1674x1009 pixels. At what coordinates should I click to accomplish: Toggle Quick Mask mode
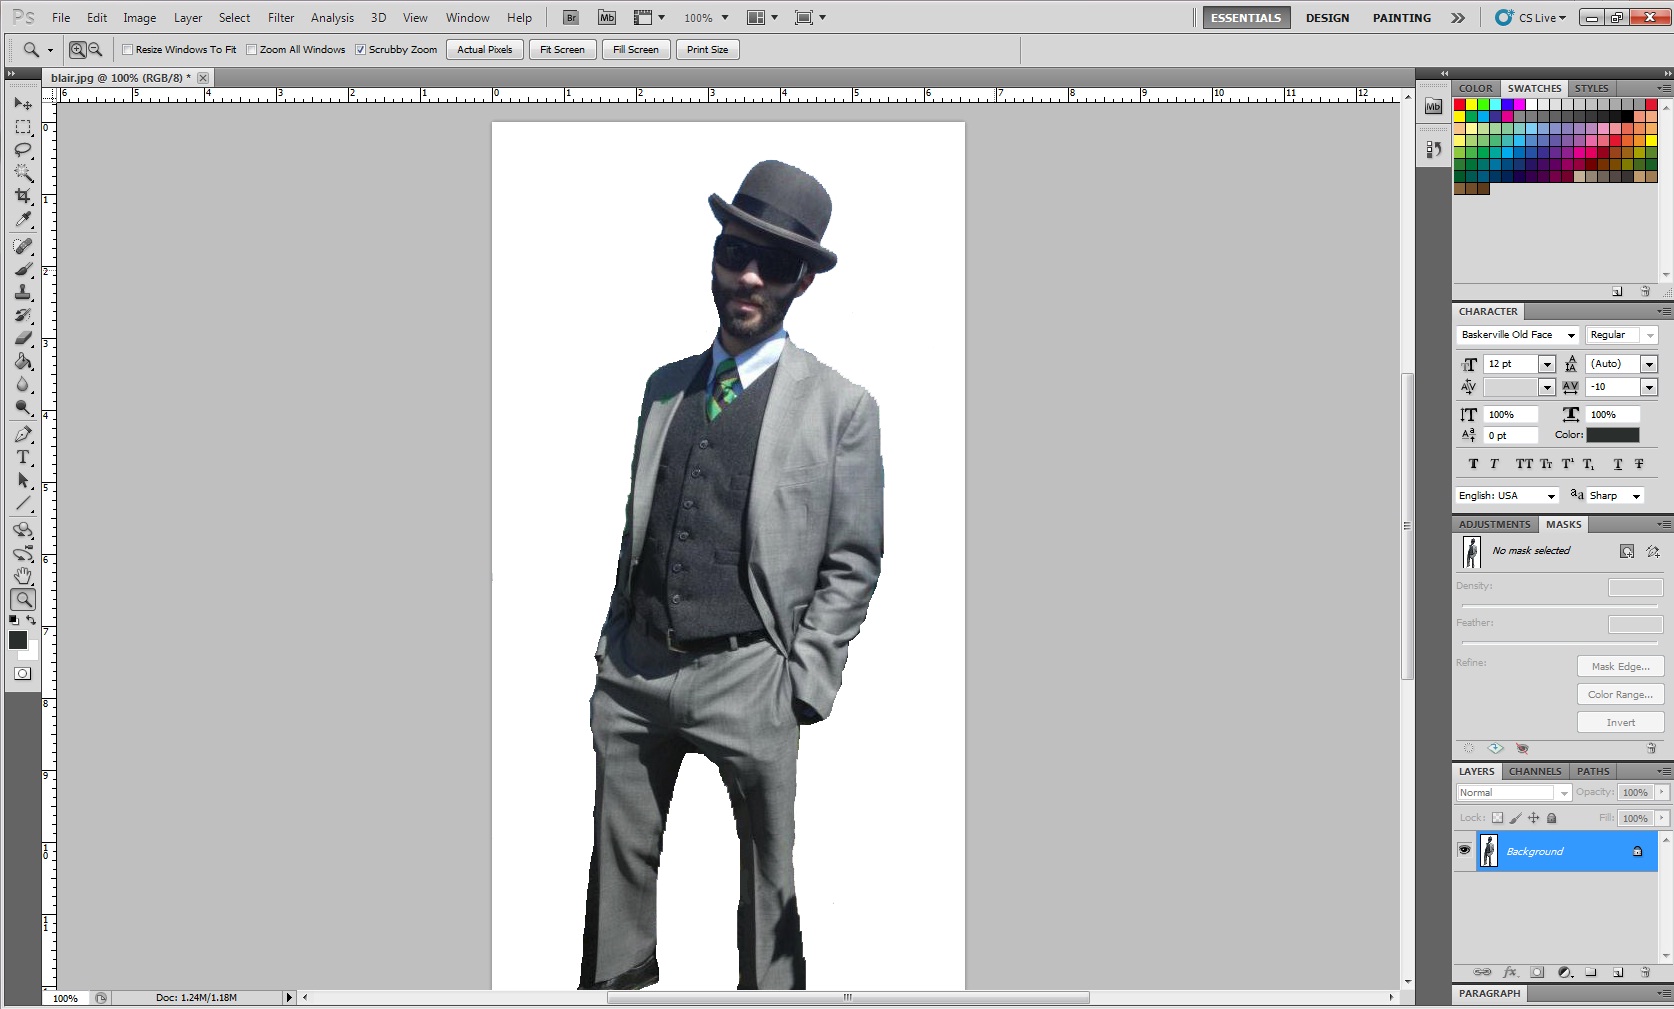23,674
